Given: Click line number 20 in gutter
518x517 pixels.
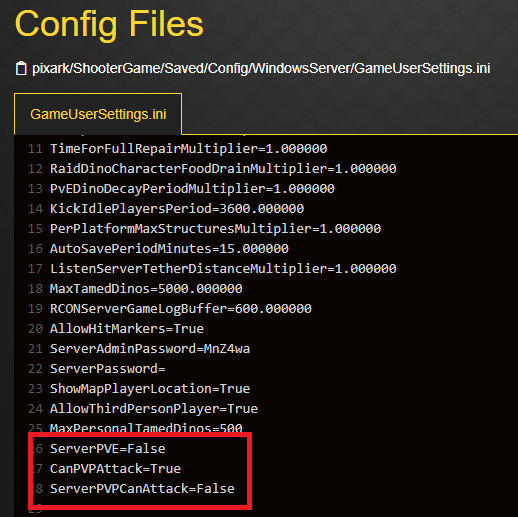Looking at the screenshot, I should (x=35, y=329).
